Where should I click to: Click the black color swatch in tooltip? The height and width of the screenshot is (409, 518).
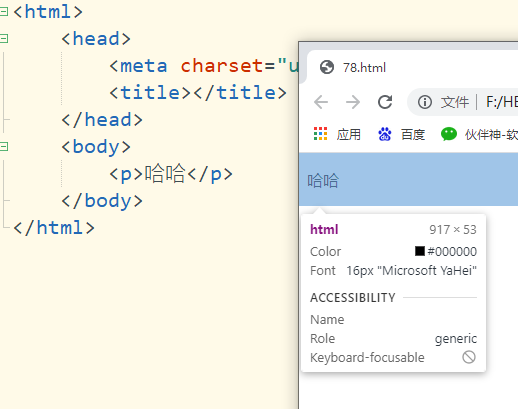[x=420, y=251]
